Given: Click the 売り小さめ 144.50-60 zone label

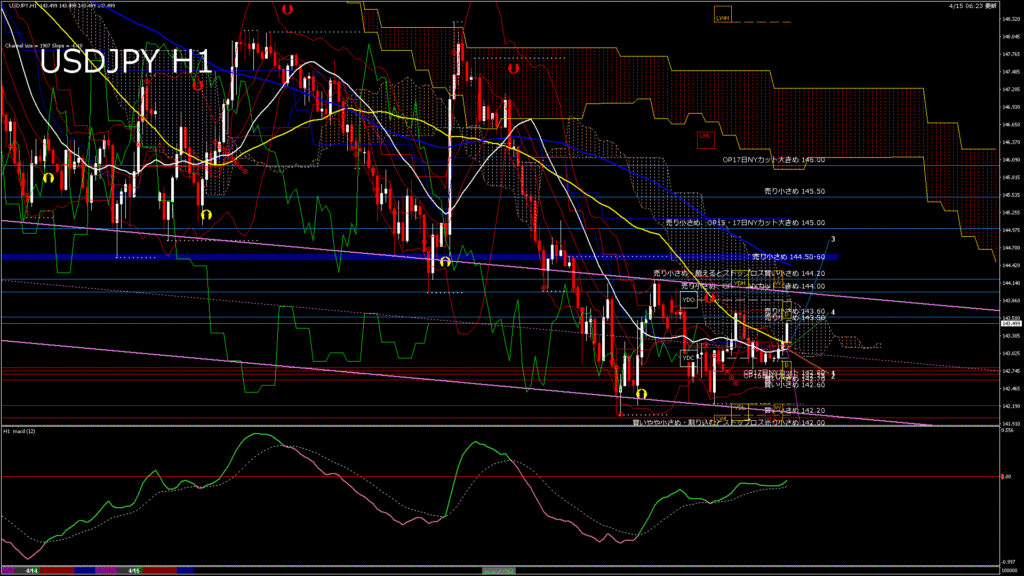Looking at the screenshot, I should click(793, 257).
